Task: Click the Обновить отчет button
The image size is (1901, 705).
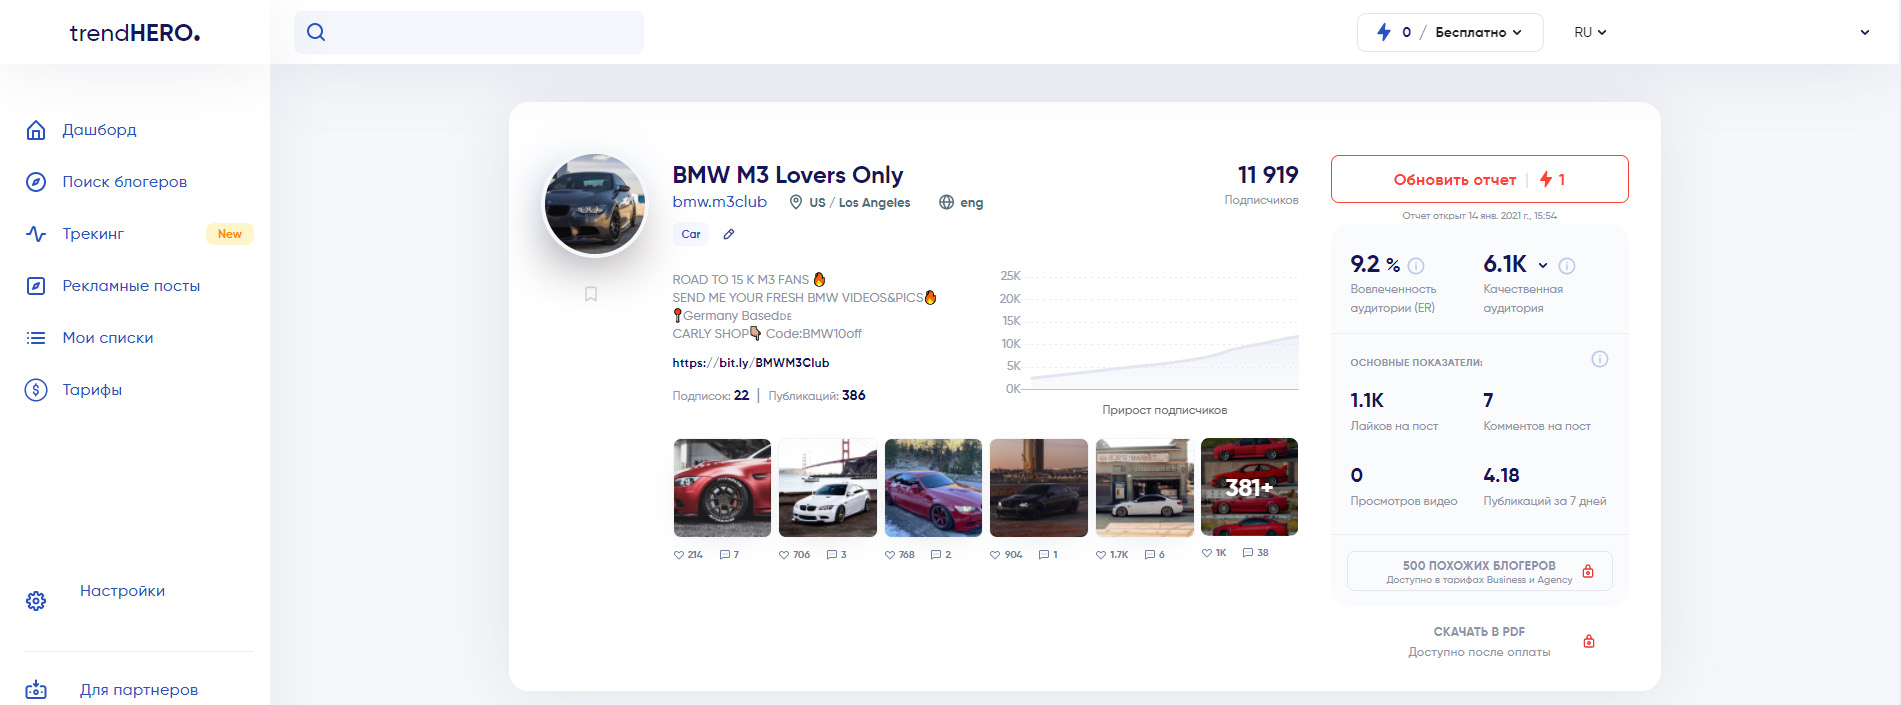Action: 1479,179
